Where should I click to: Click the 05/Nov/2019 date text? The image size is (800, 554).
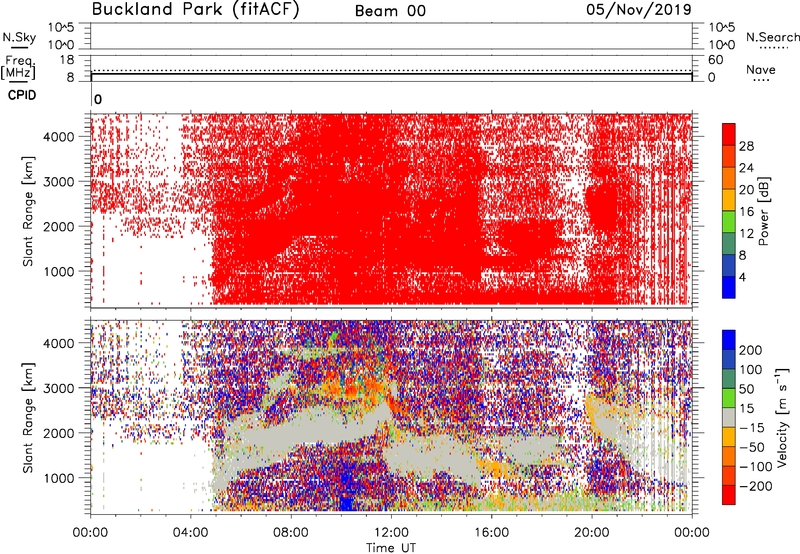pyautogui.click(x=639, y=10)
